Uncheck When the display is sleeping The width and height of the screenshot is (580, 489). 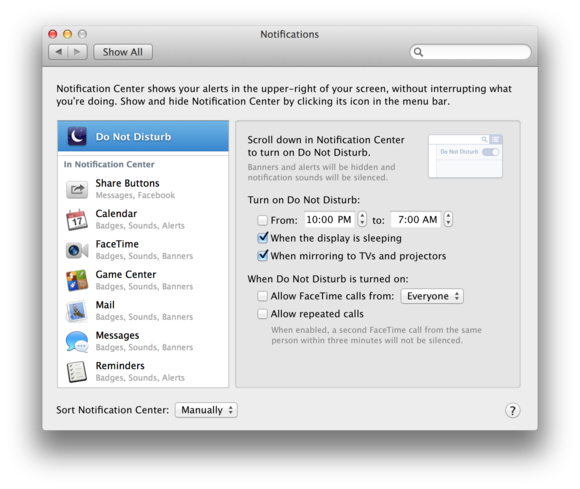[262, 238]
